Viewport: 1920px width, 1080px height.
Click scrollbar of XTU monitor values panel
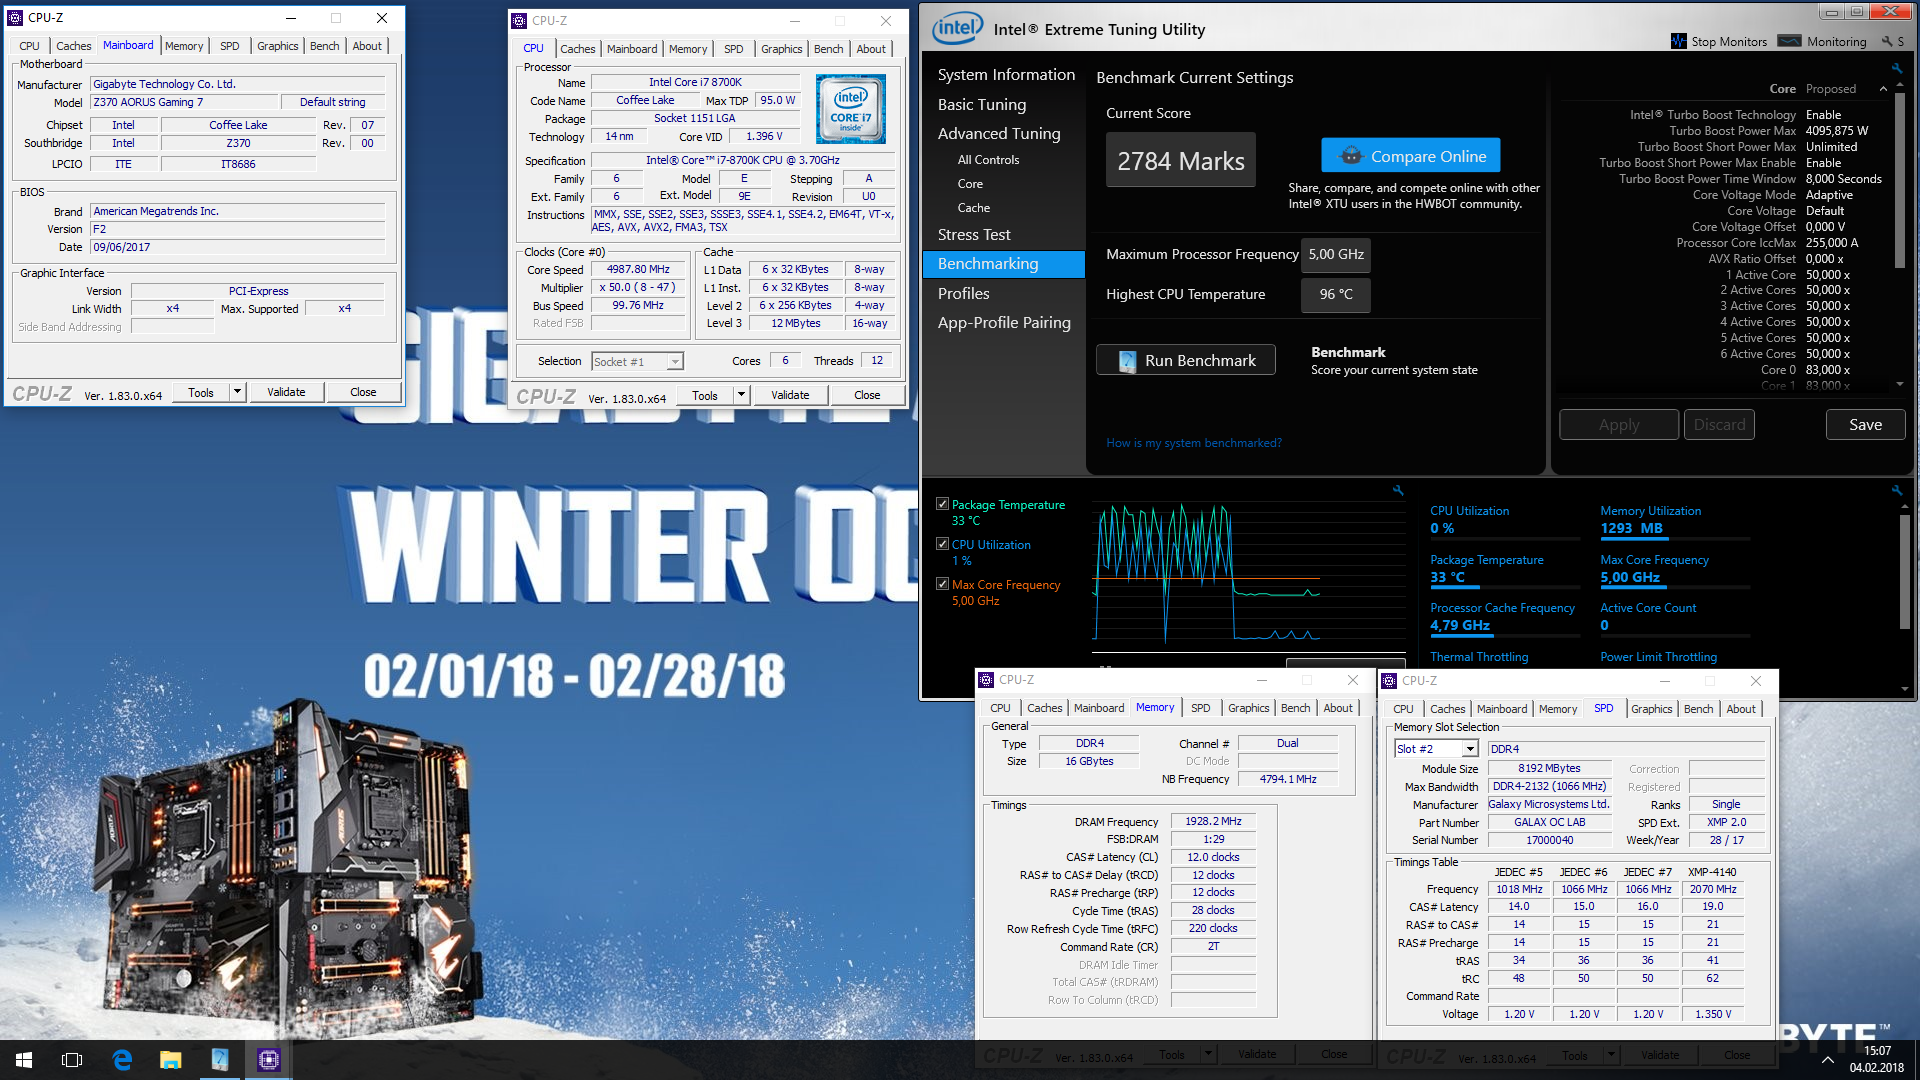pyautogui.click(x=1904, y=570)
